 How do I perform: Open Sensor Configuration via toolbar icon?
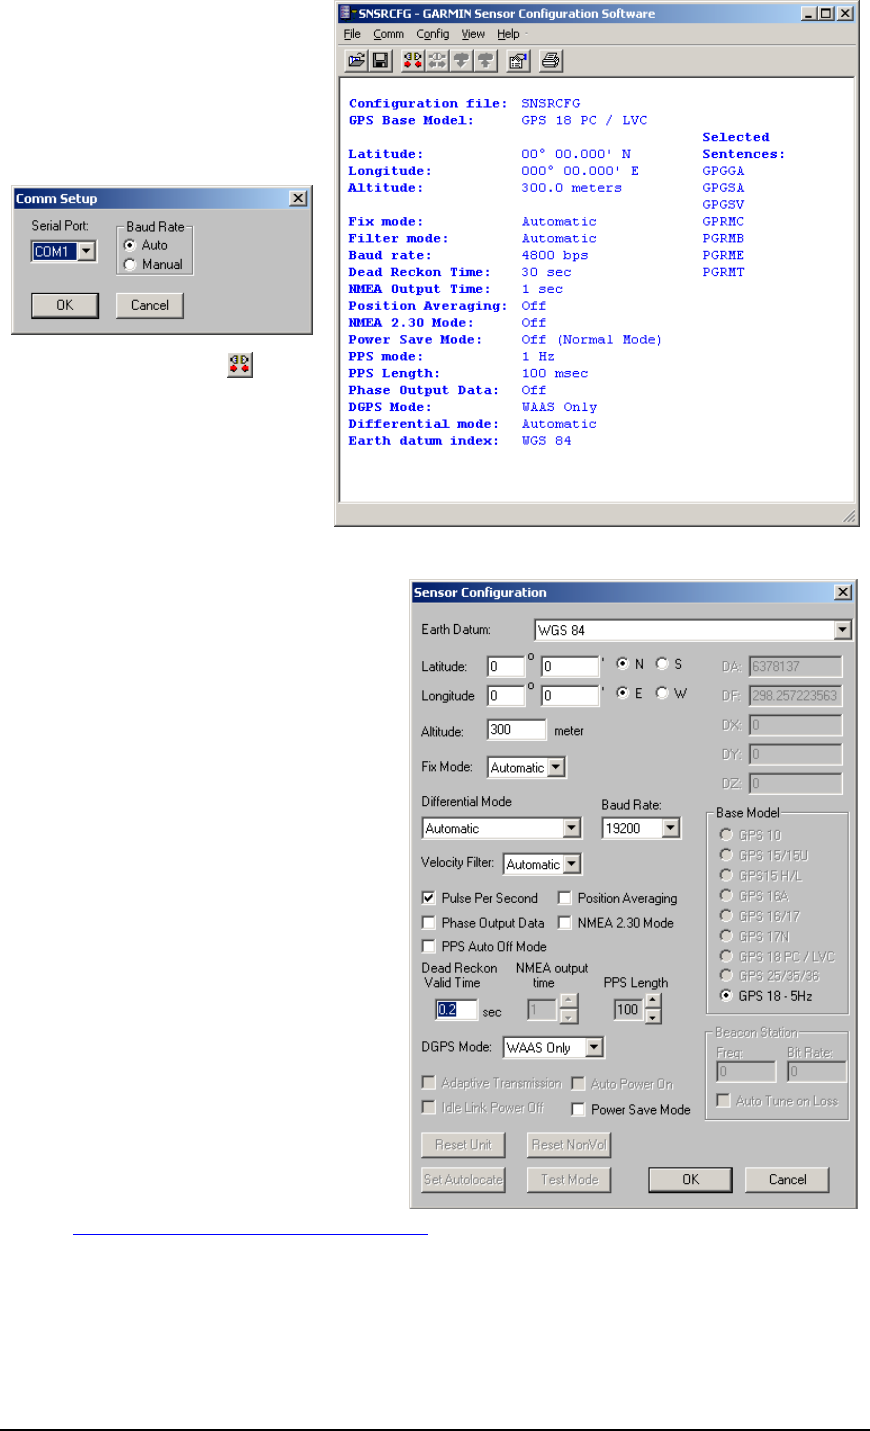click(518, 61)
